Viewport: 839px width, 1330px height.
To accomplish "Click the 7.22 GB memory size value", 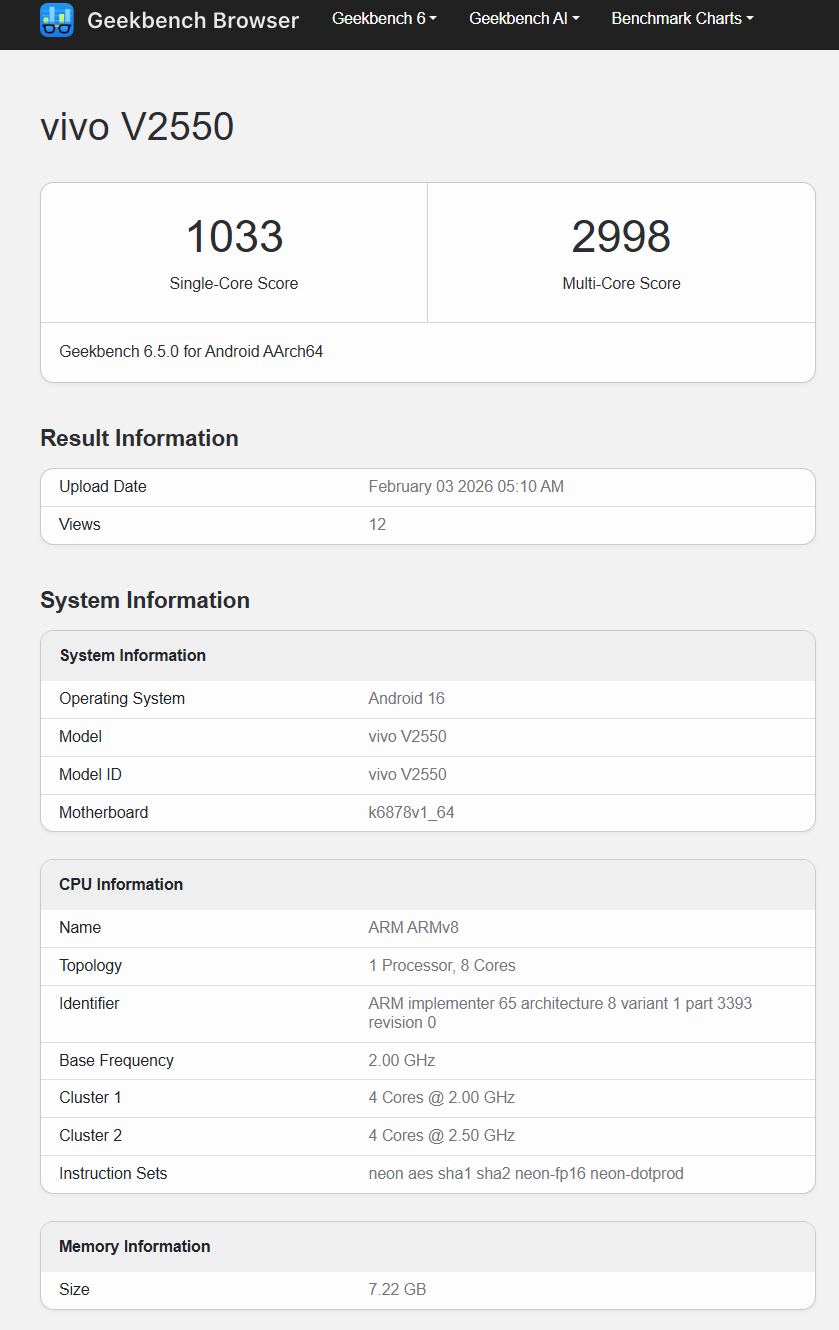I will click(x=397, y=1290).
